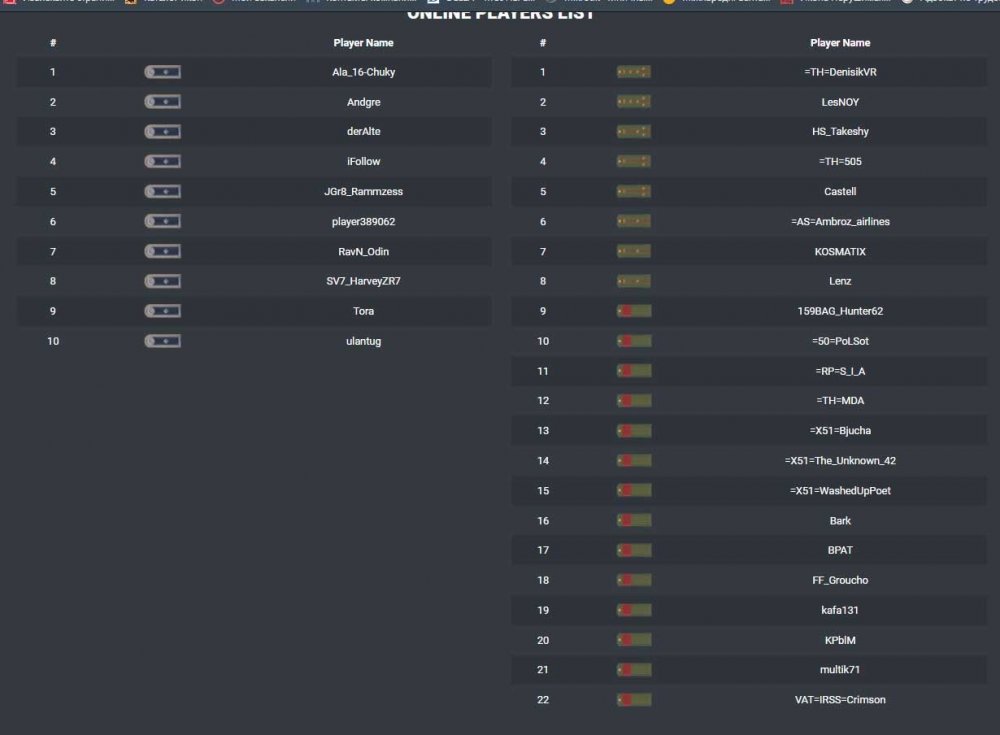
Task: Click the rank icon for VAT=IRSS=Crimson
Action: click(634, 700)
